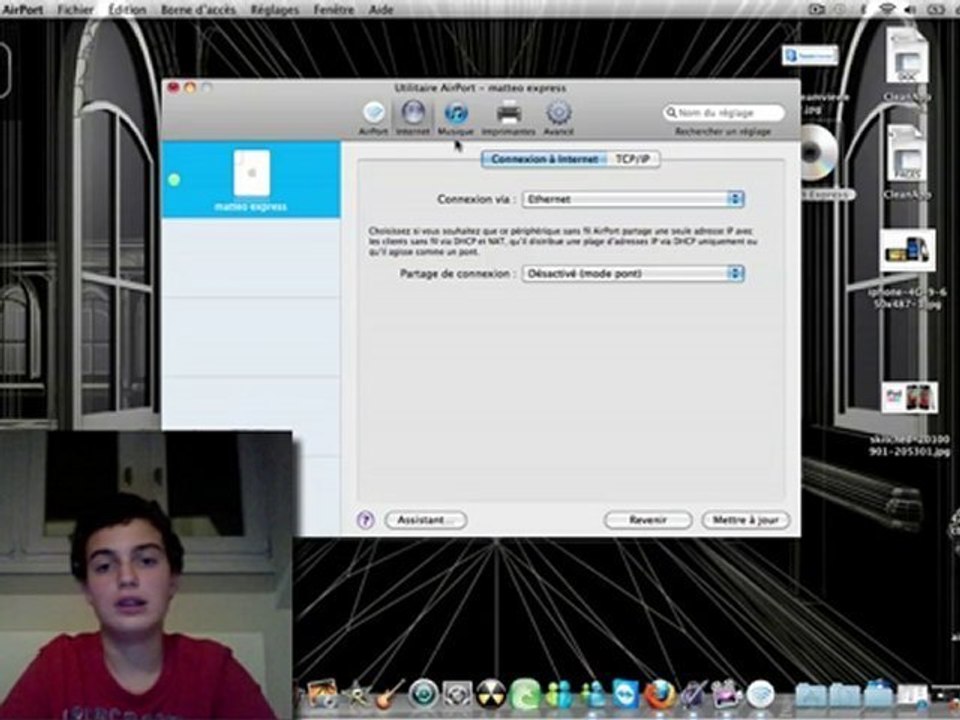Screen dimensions: 960x720
Task: Open the green rounded app icon in Dock
Action: (525, 694)
